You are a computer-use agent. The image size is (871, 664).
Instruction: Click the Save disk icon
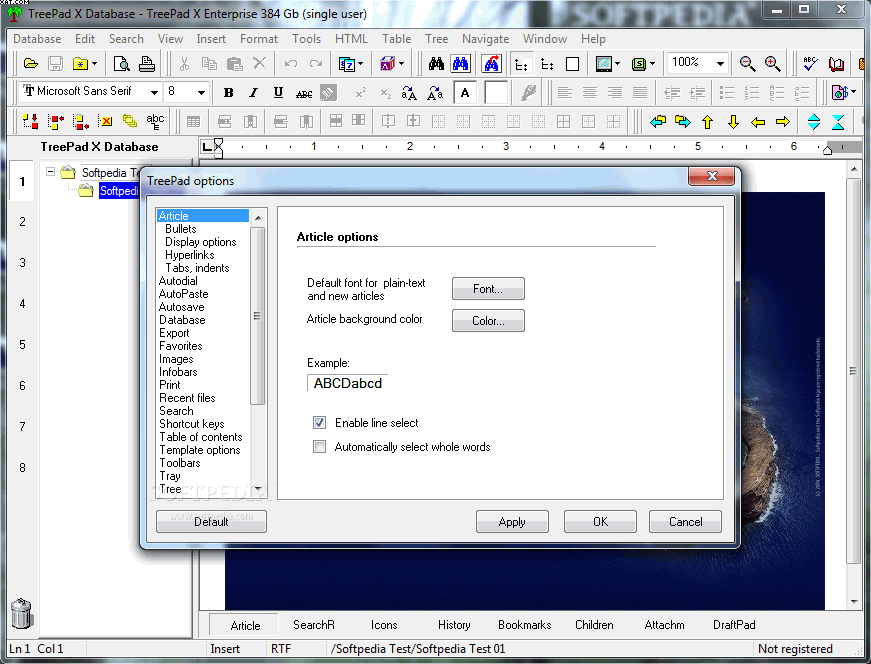(55, 64)
